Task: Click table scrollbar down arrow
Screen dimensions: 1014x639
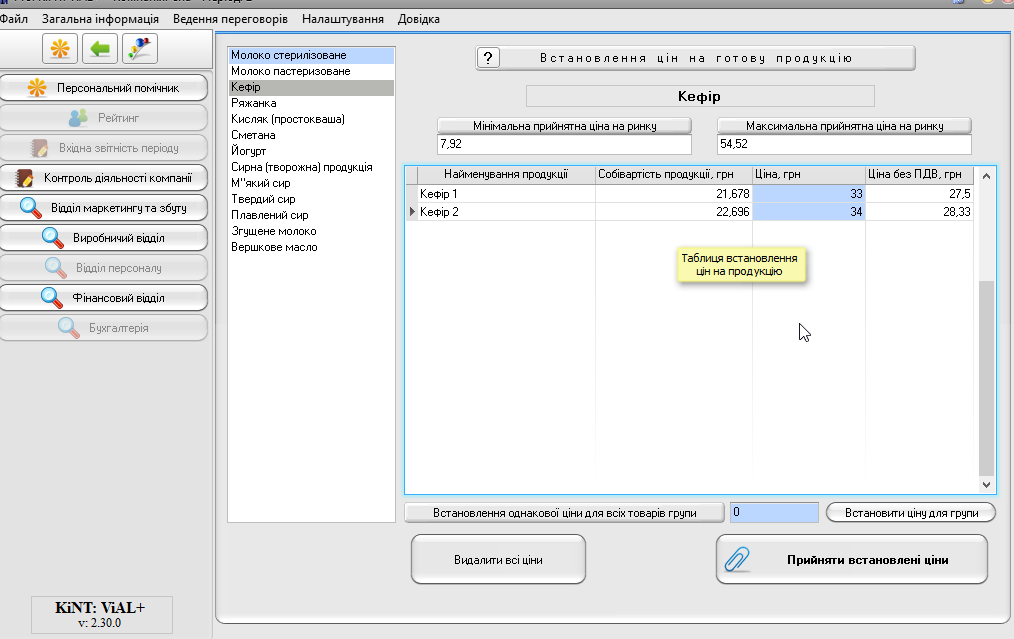Action: pyautogui.click(x=986, y=484)
